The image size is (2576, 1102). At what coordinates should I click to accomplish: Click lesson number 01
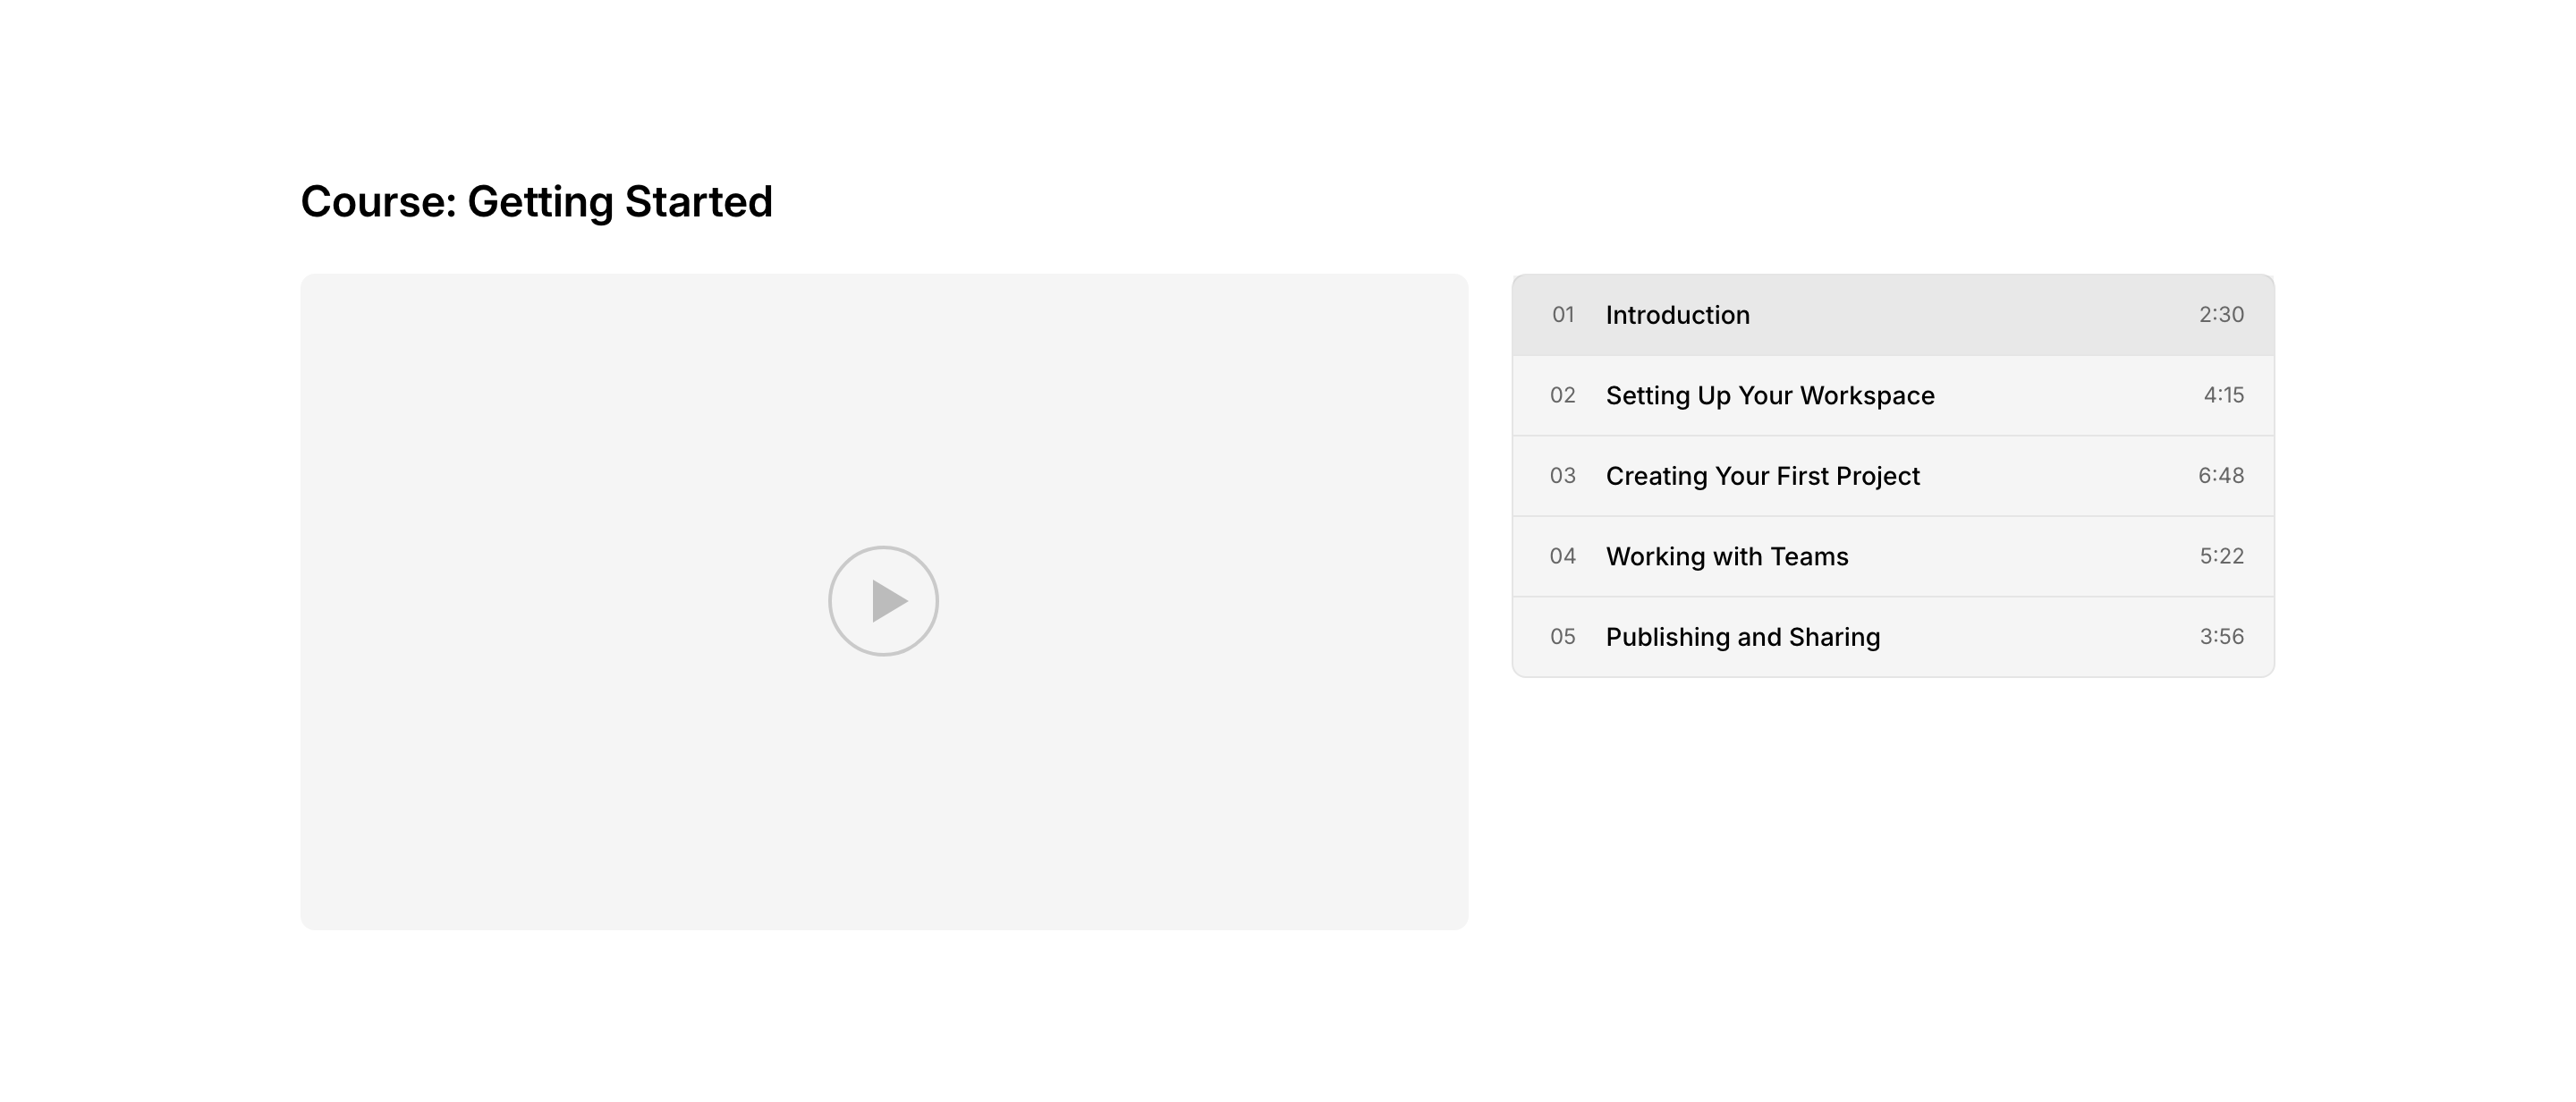pos(1563,315)
